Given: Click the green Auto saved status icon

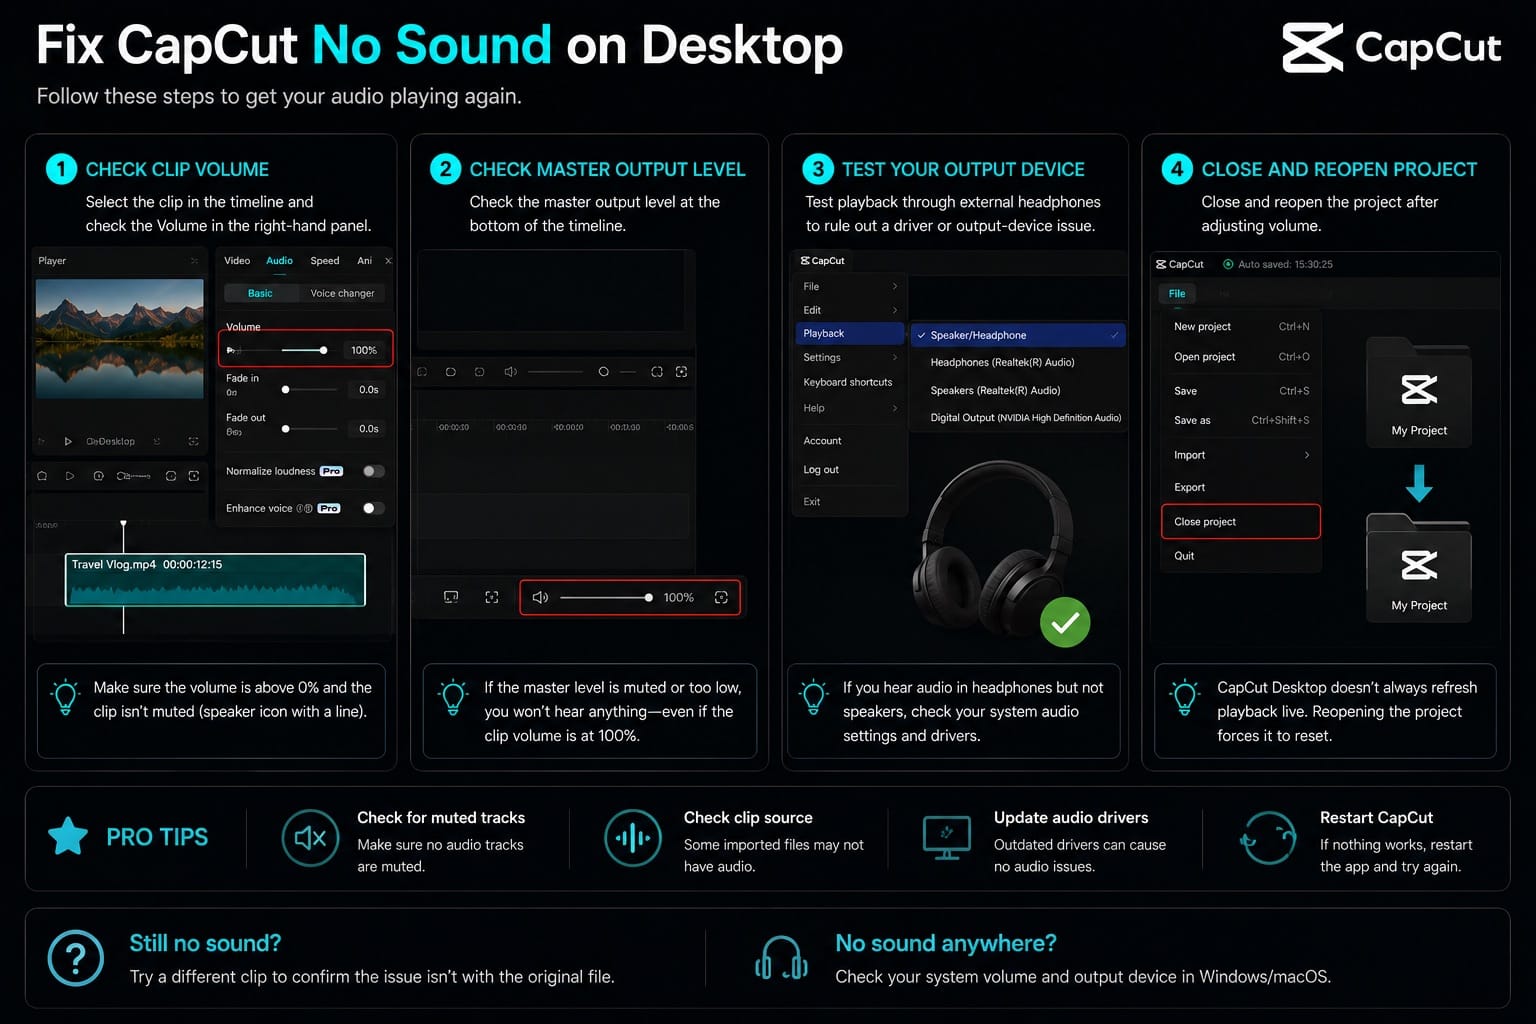Looking at the screenshot, I should pos(1228,264).
